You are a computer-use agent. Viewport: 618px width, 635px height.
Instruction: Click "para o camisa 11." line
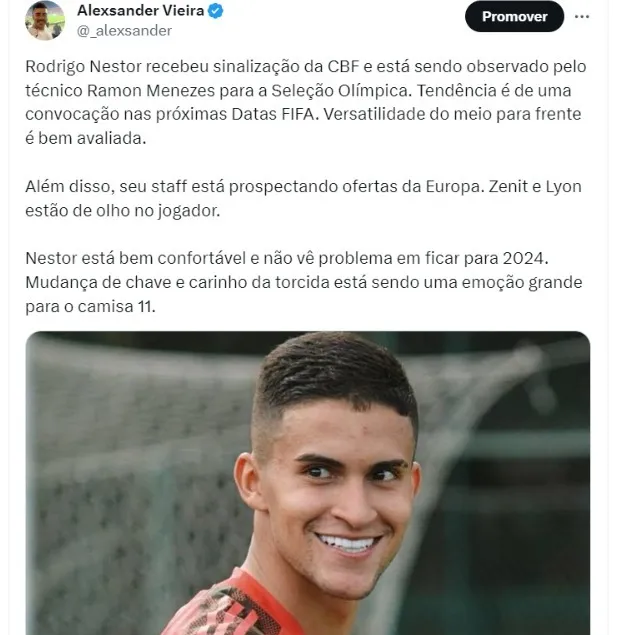pyautogui.click(x=90, y=307)
